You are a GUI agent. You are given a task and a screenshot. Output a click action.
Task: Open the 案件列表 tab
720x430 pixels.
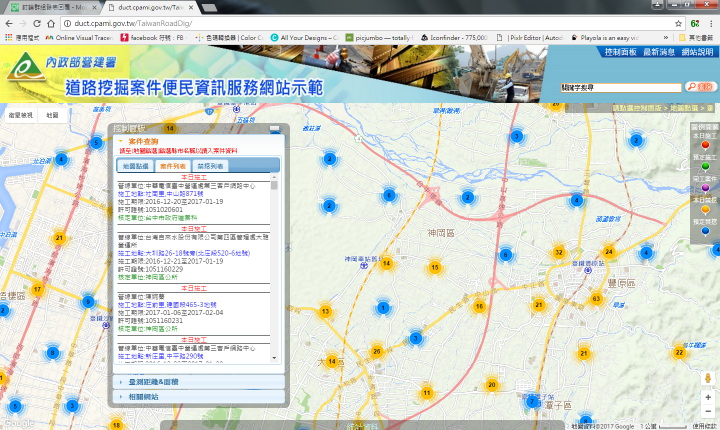coord(173,166)
